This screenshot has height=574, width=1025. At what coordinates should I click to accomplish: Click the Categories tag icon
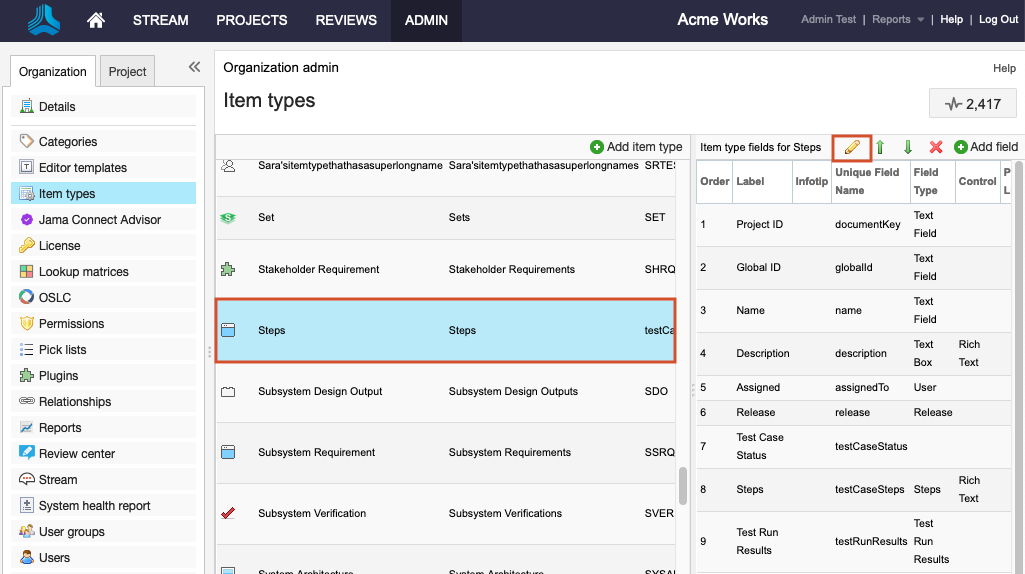point(26,141)
